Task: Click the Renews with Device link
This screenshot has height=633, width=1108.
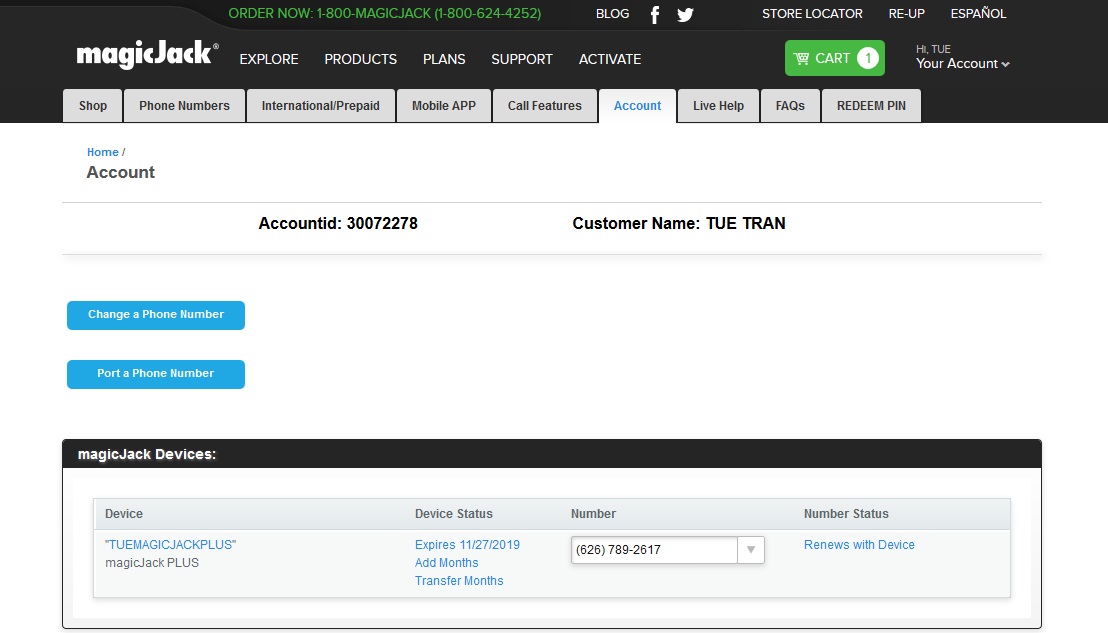Action: 859,545
